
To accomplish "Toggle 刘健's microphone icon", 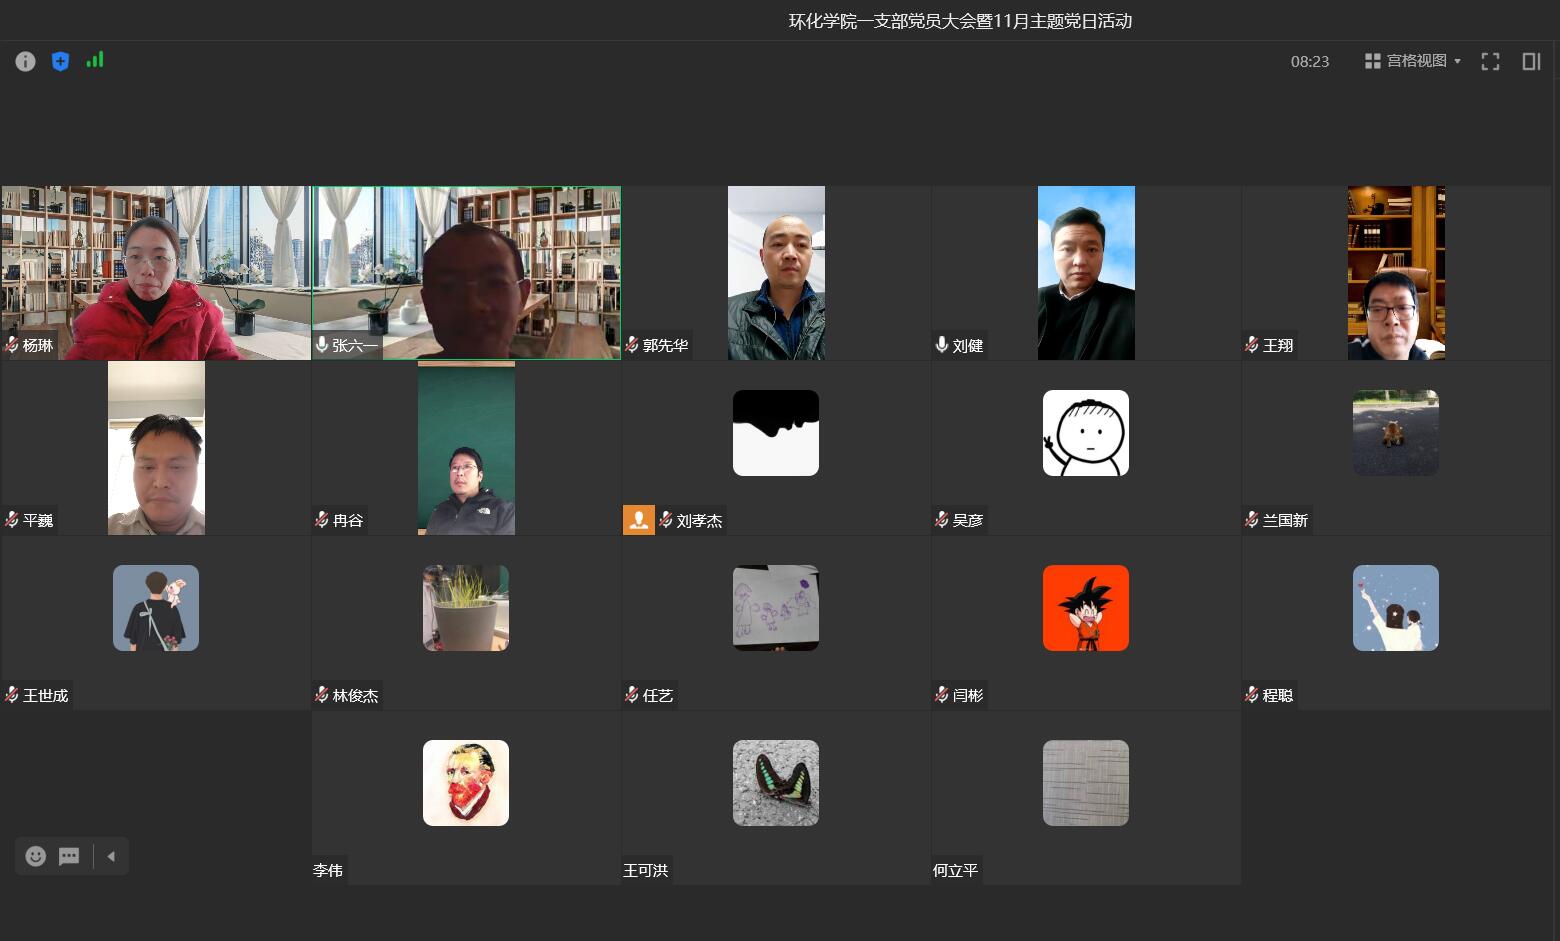I will [942, 345].
